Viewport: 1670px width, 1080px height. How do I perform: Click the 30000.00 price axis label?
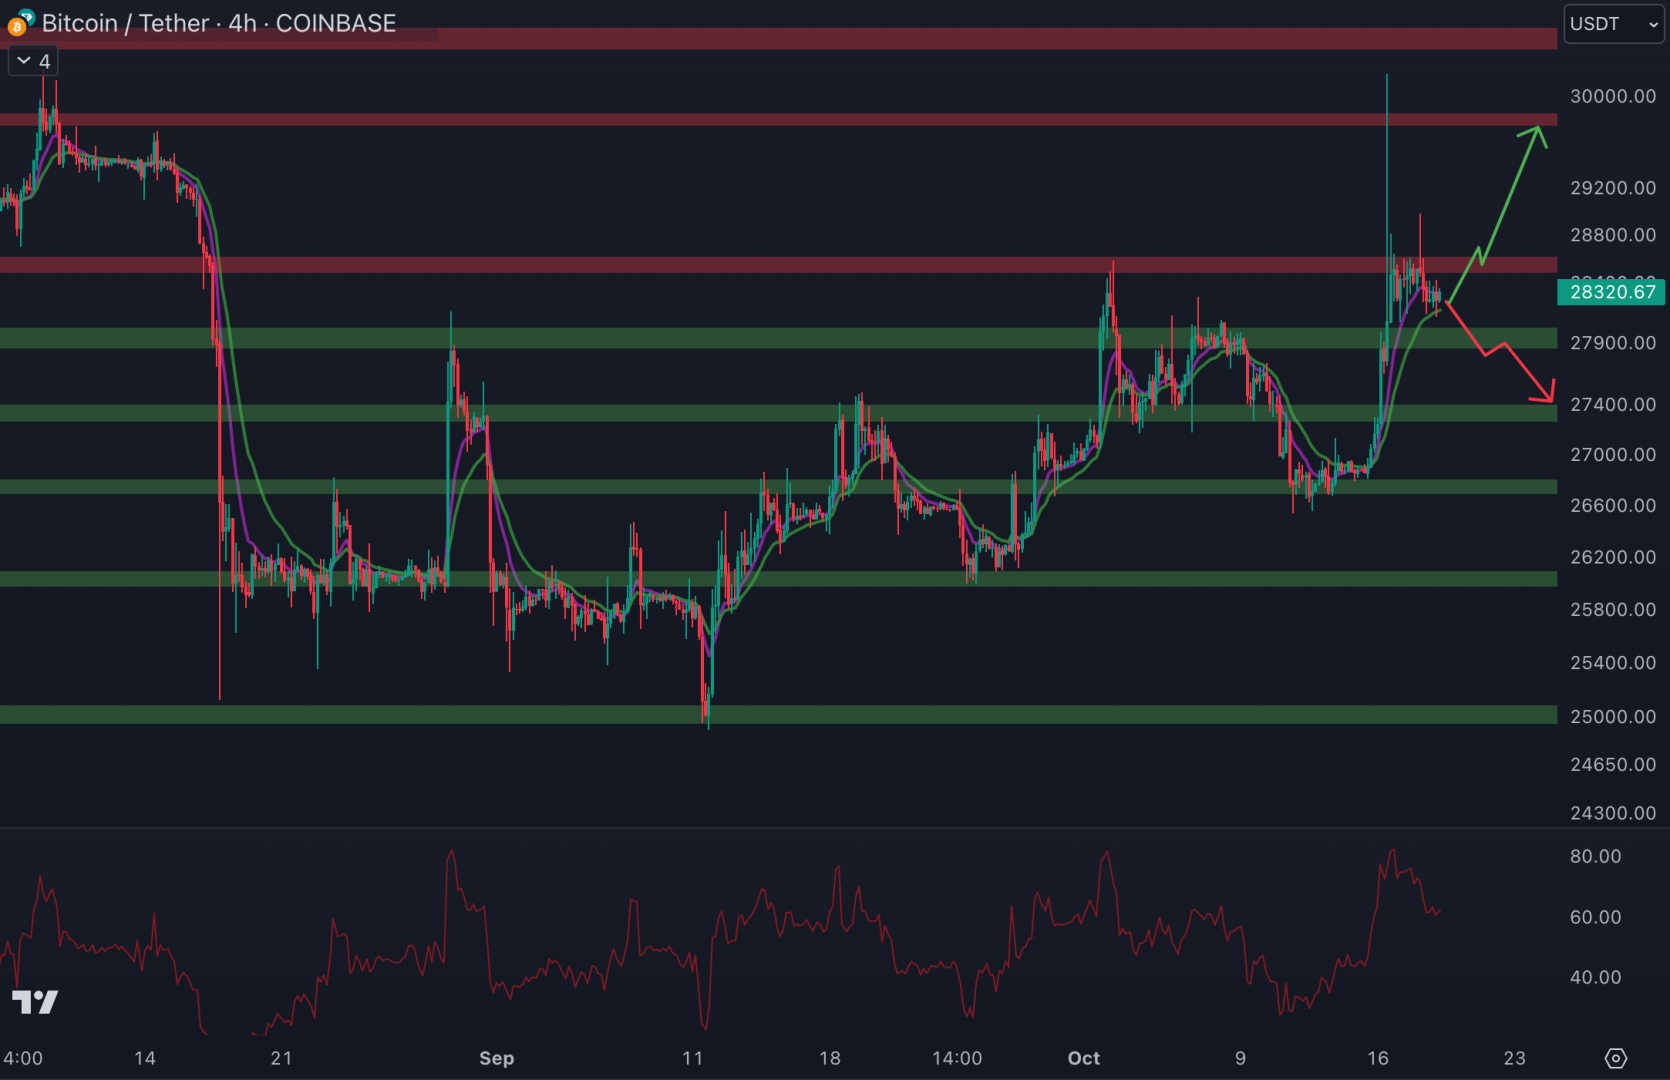pyautogui.click(x=1613, y=96)
